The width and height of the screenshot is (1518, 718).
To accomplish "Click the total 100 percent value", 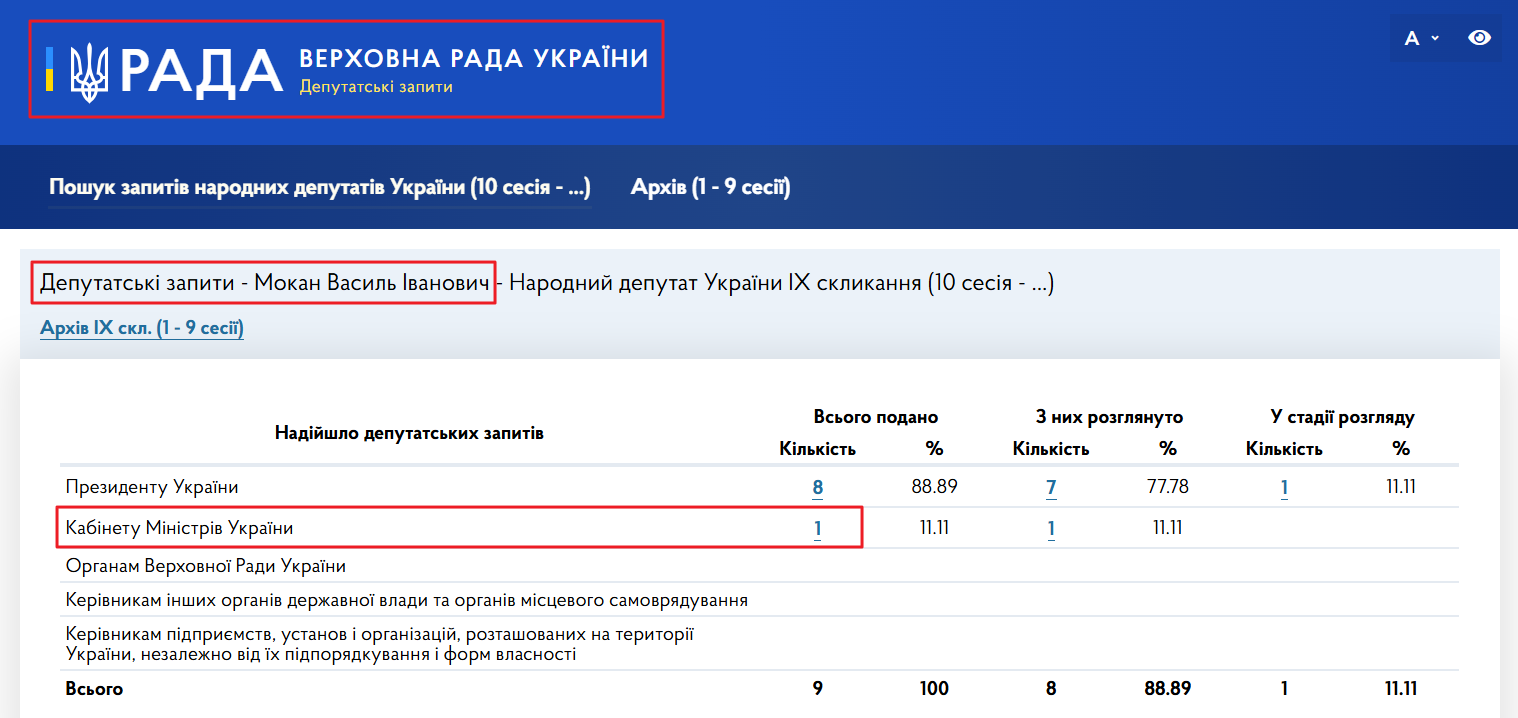I will tap(934, 689).
